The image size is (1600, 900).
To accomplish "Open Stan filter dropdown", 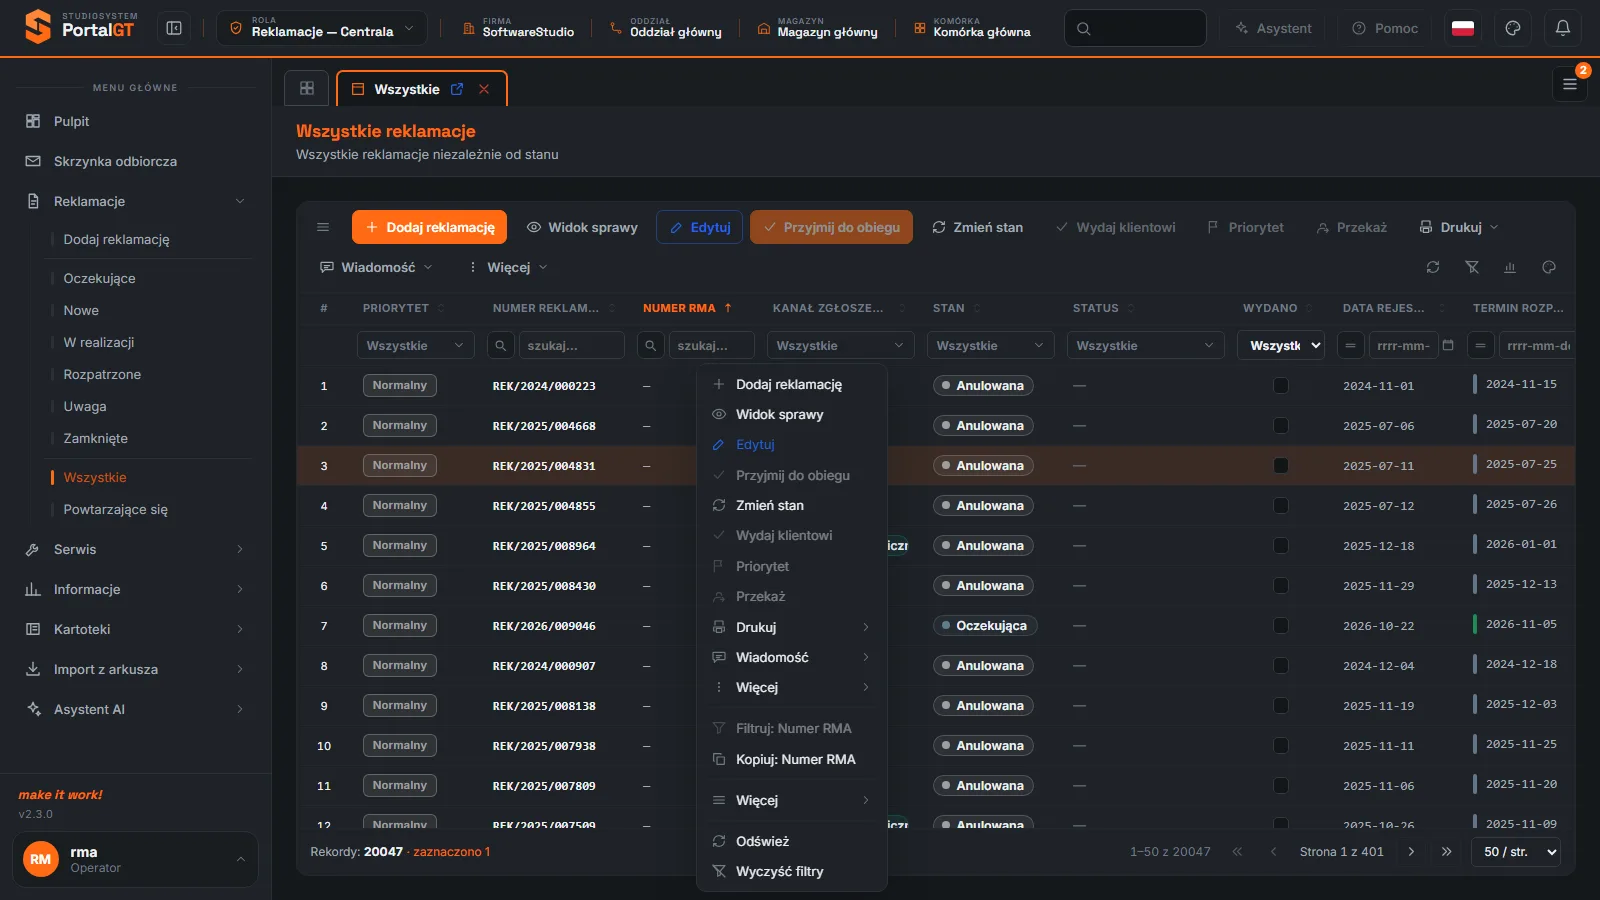I will tap(990, 345).
